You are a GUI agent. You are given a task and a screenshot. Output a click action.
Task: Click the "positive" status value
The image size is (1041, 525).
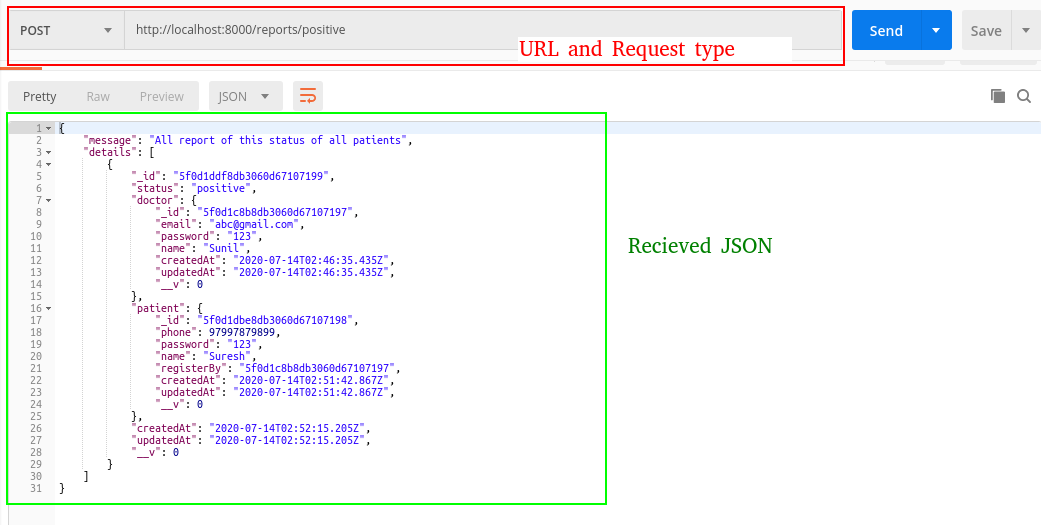coord(221,188)
